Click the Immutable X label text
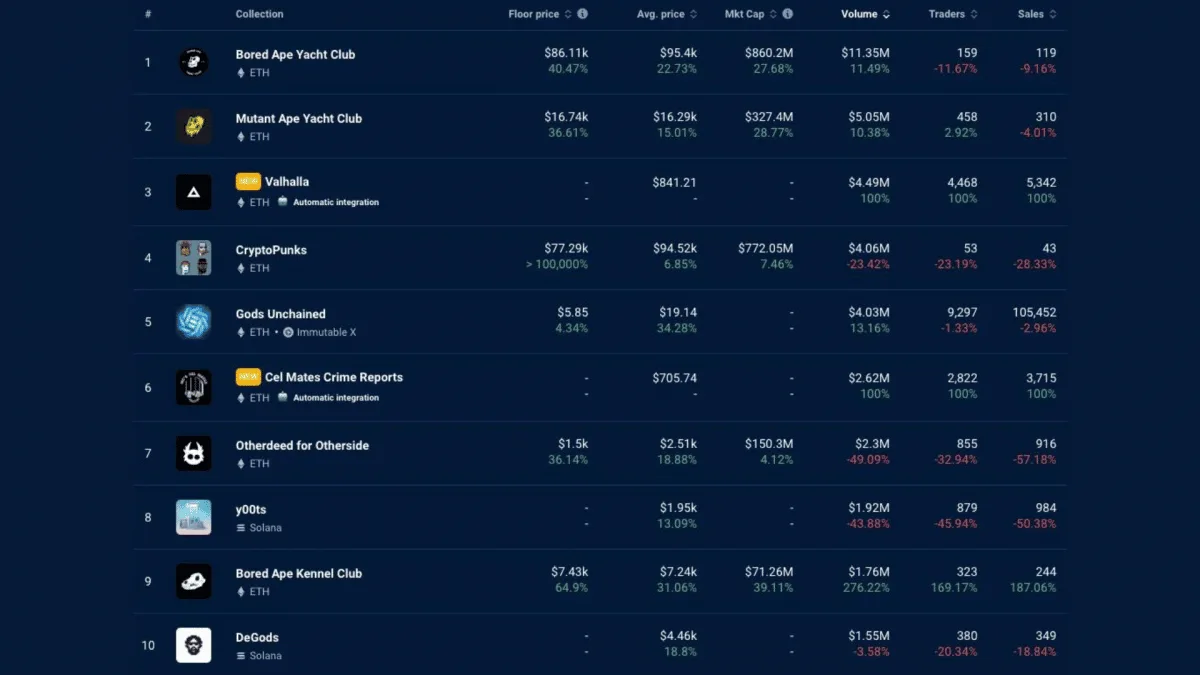This screenshot has height=675, width=1200. [326, 332]
